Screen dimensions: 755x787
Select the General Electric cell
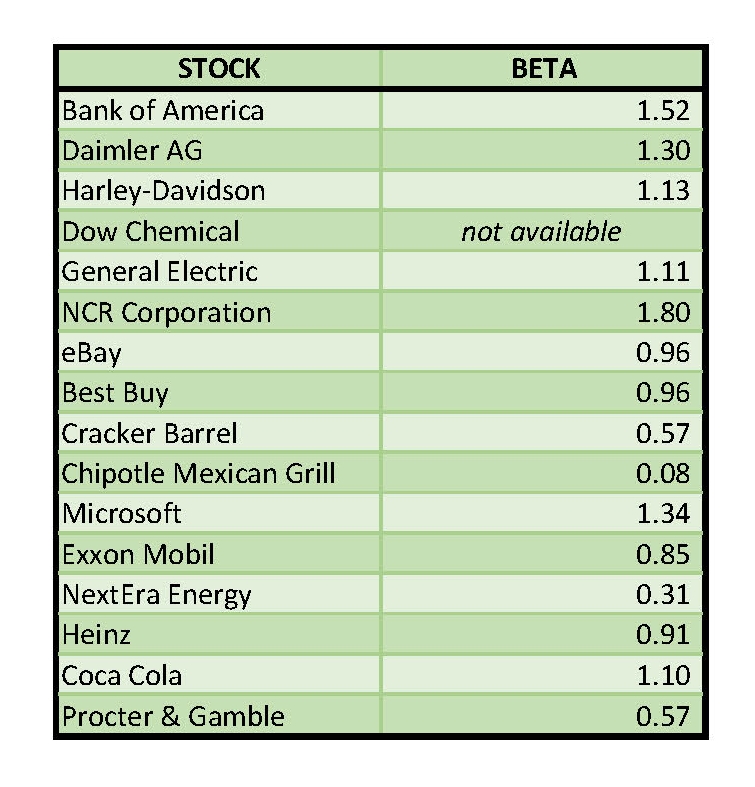(x=160, y=271)
